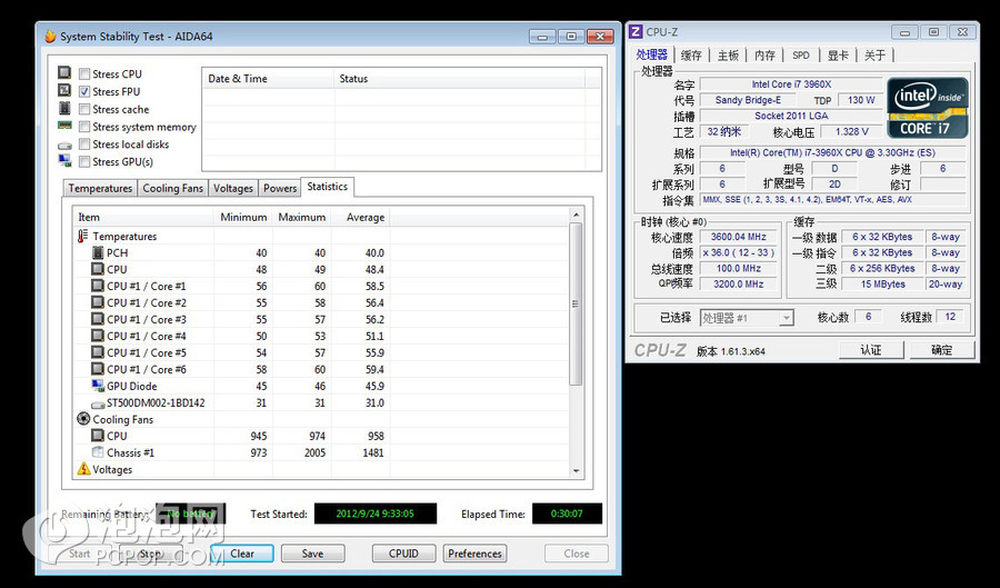Click the Status log column header
This screenshot has height=588, width=1000.
tap(459, 78)
